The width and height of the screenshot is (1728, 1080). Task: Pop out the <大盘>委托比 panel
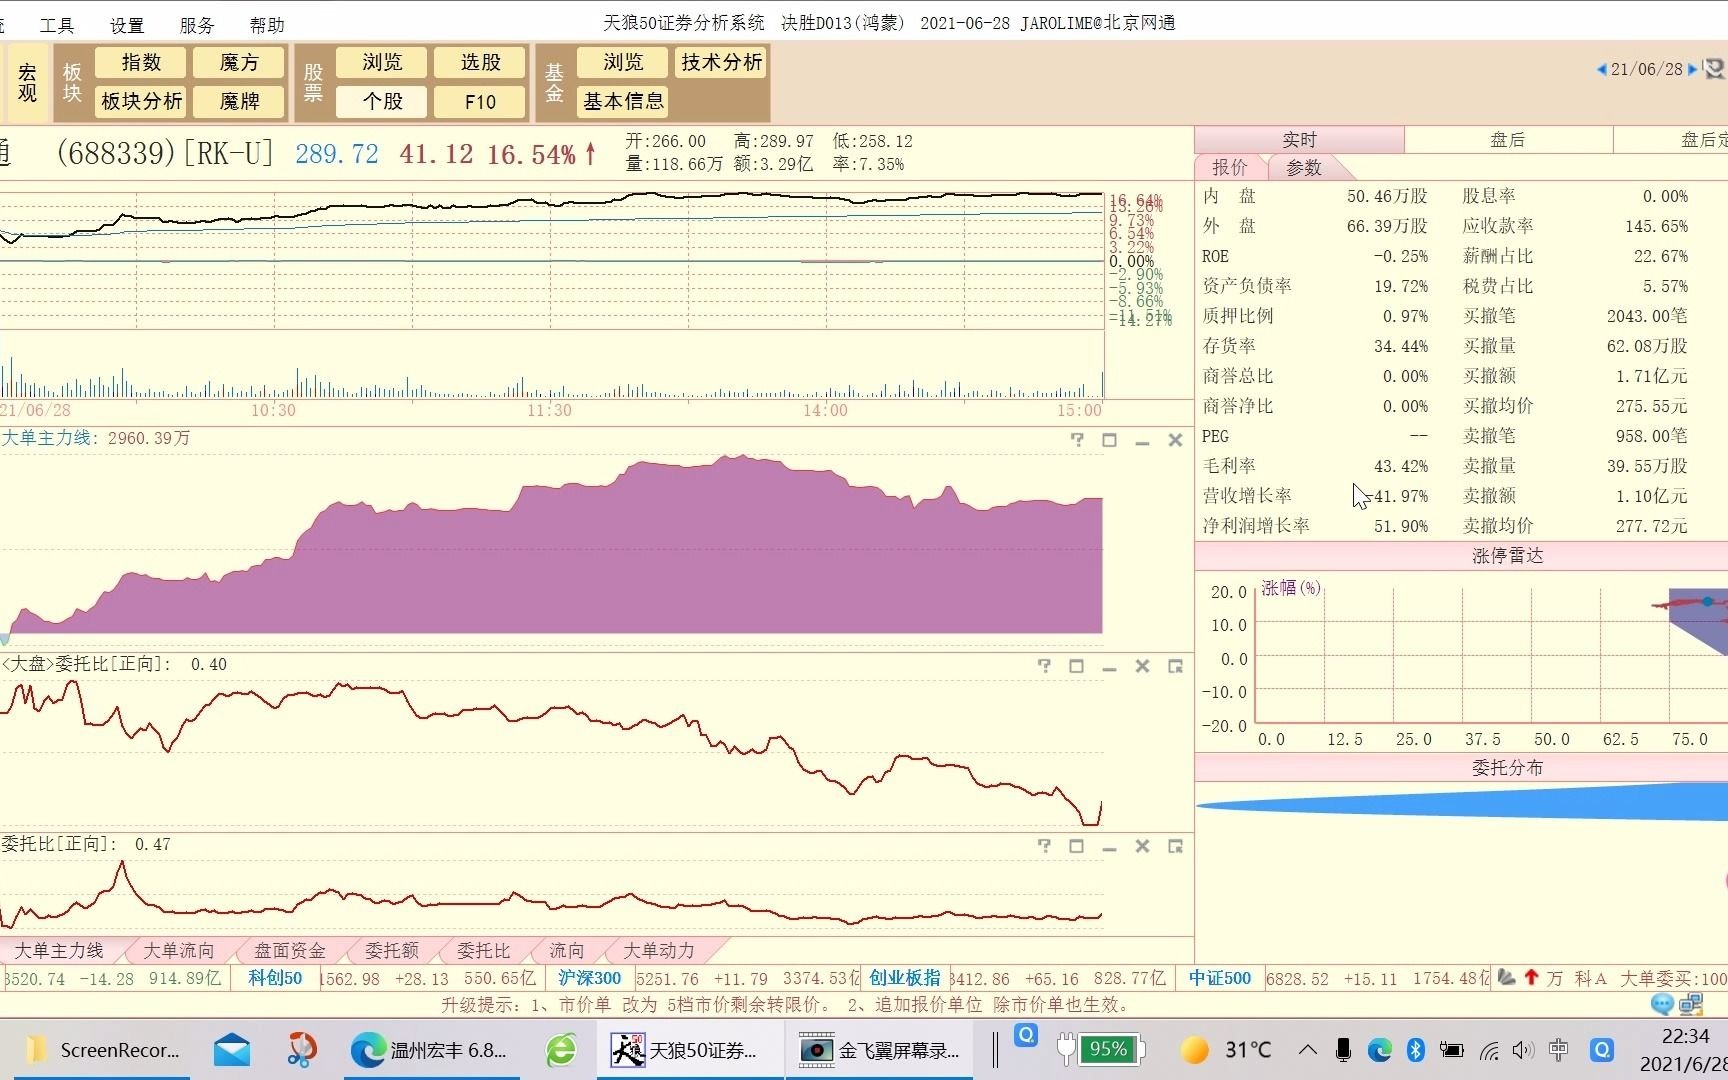1175,666
